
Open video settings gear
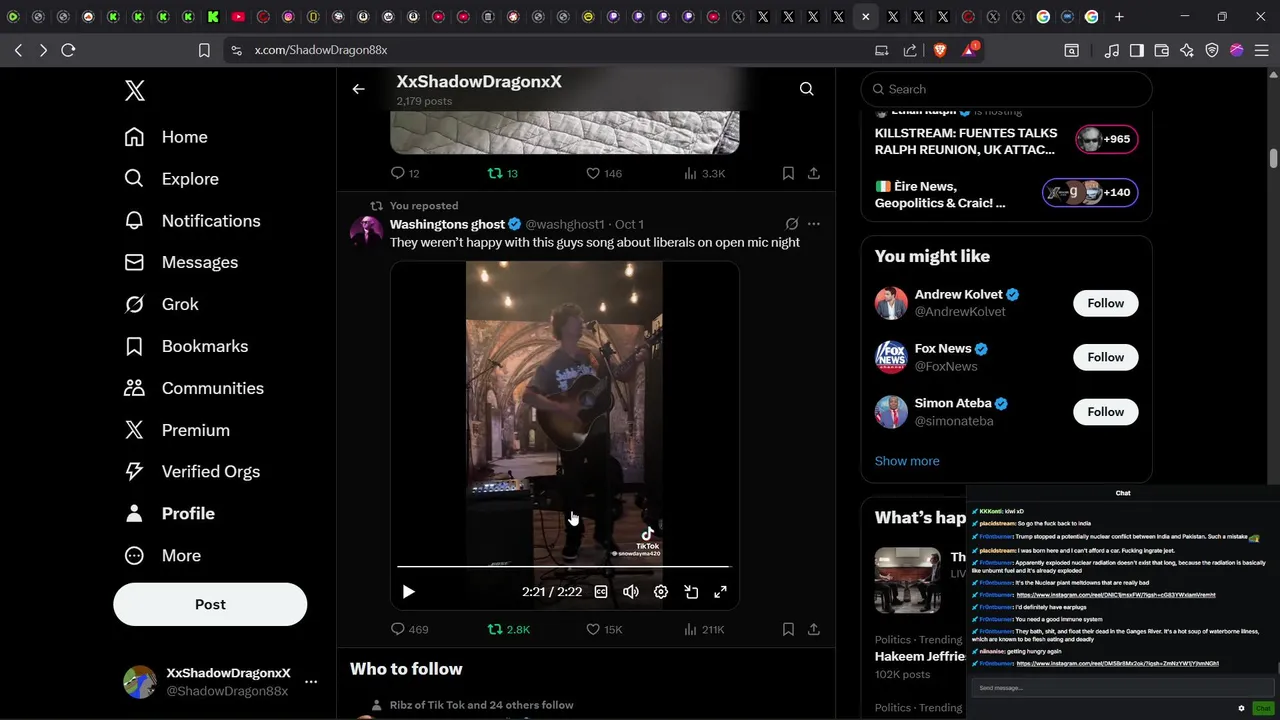pos(661,592)
